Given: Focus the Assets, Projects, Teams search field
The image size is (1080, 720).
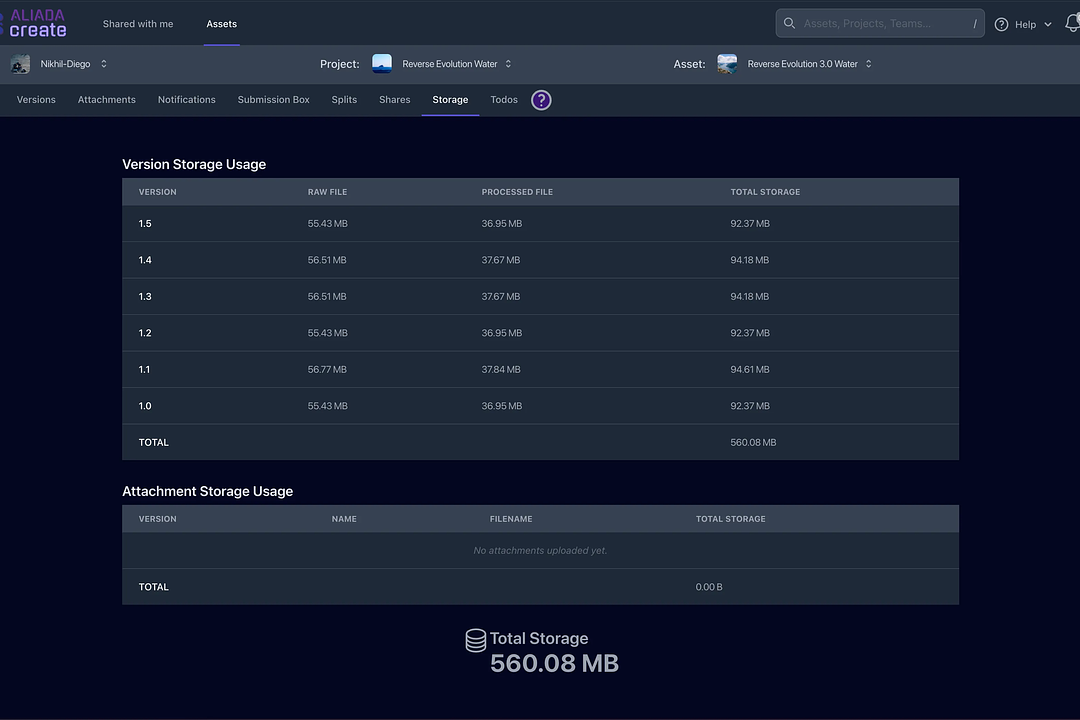Looking at the screenshot, I should 880,24.
